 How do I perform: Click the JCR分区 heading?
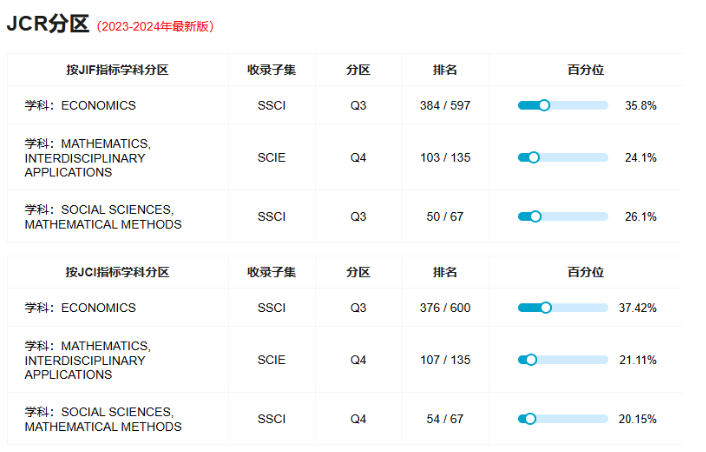coord(48,23)
